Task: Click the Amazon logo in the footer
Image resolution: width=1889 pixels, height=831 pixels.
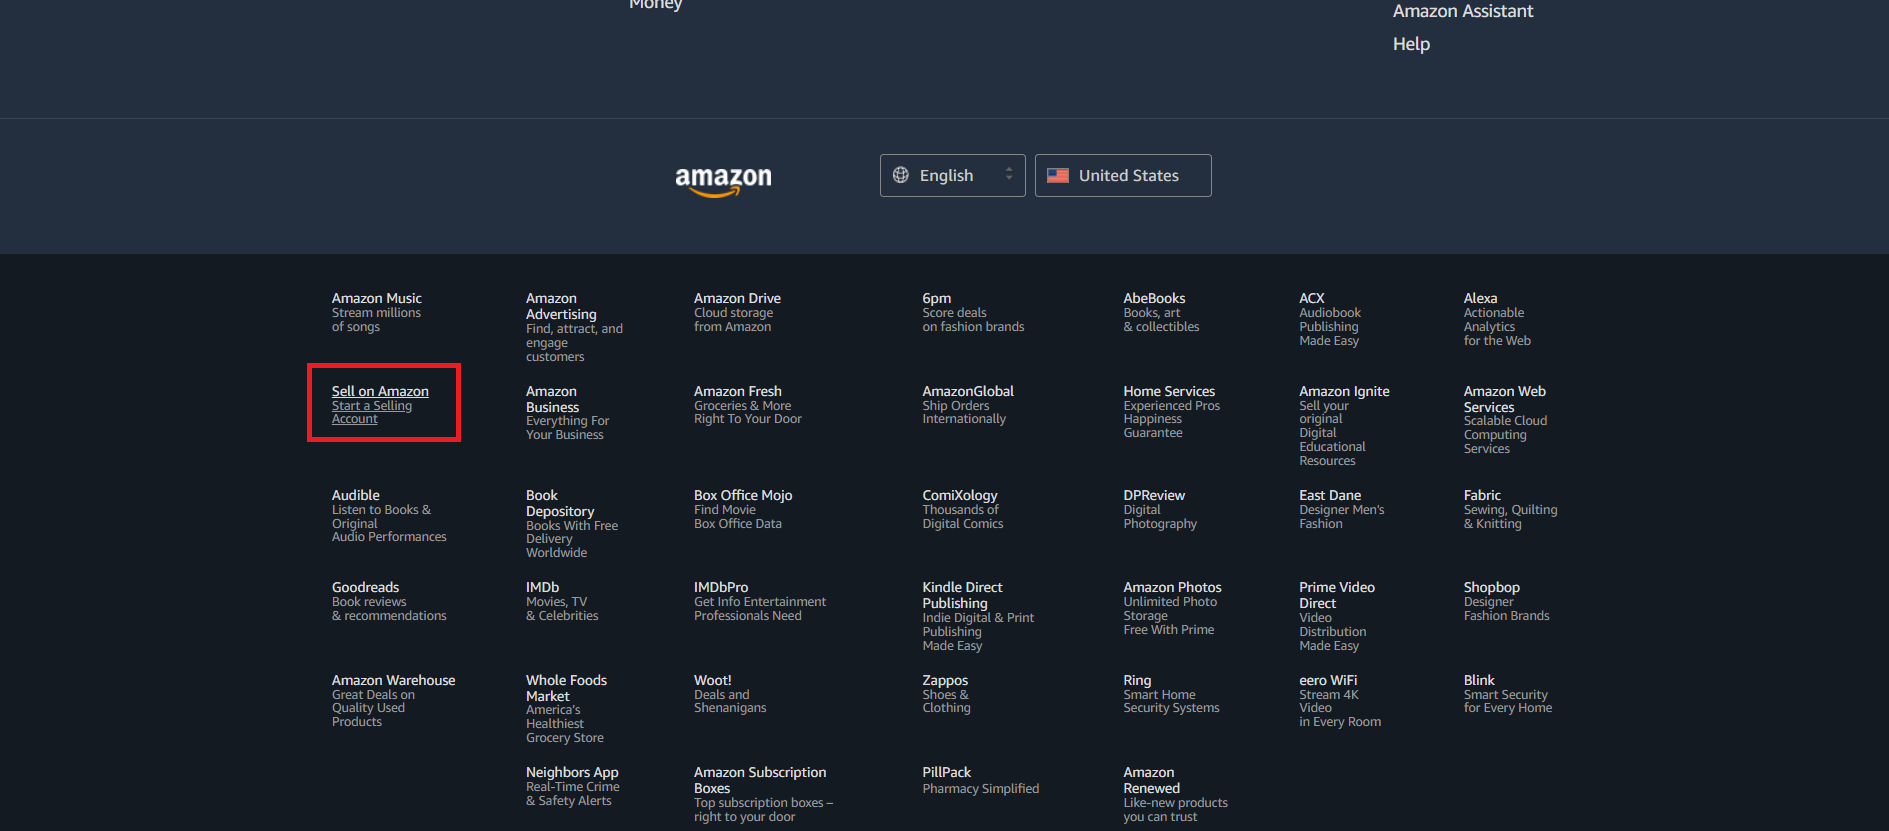Action: pos(723,181)
